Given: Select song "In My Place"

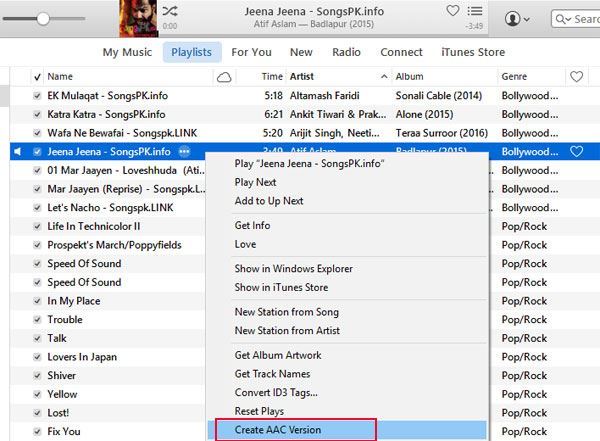Looking at the screenshot, I should (74, 301).
